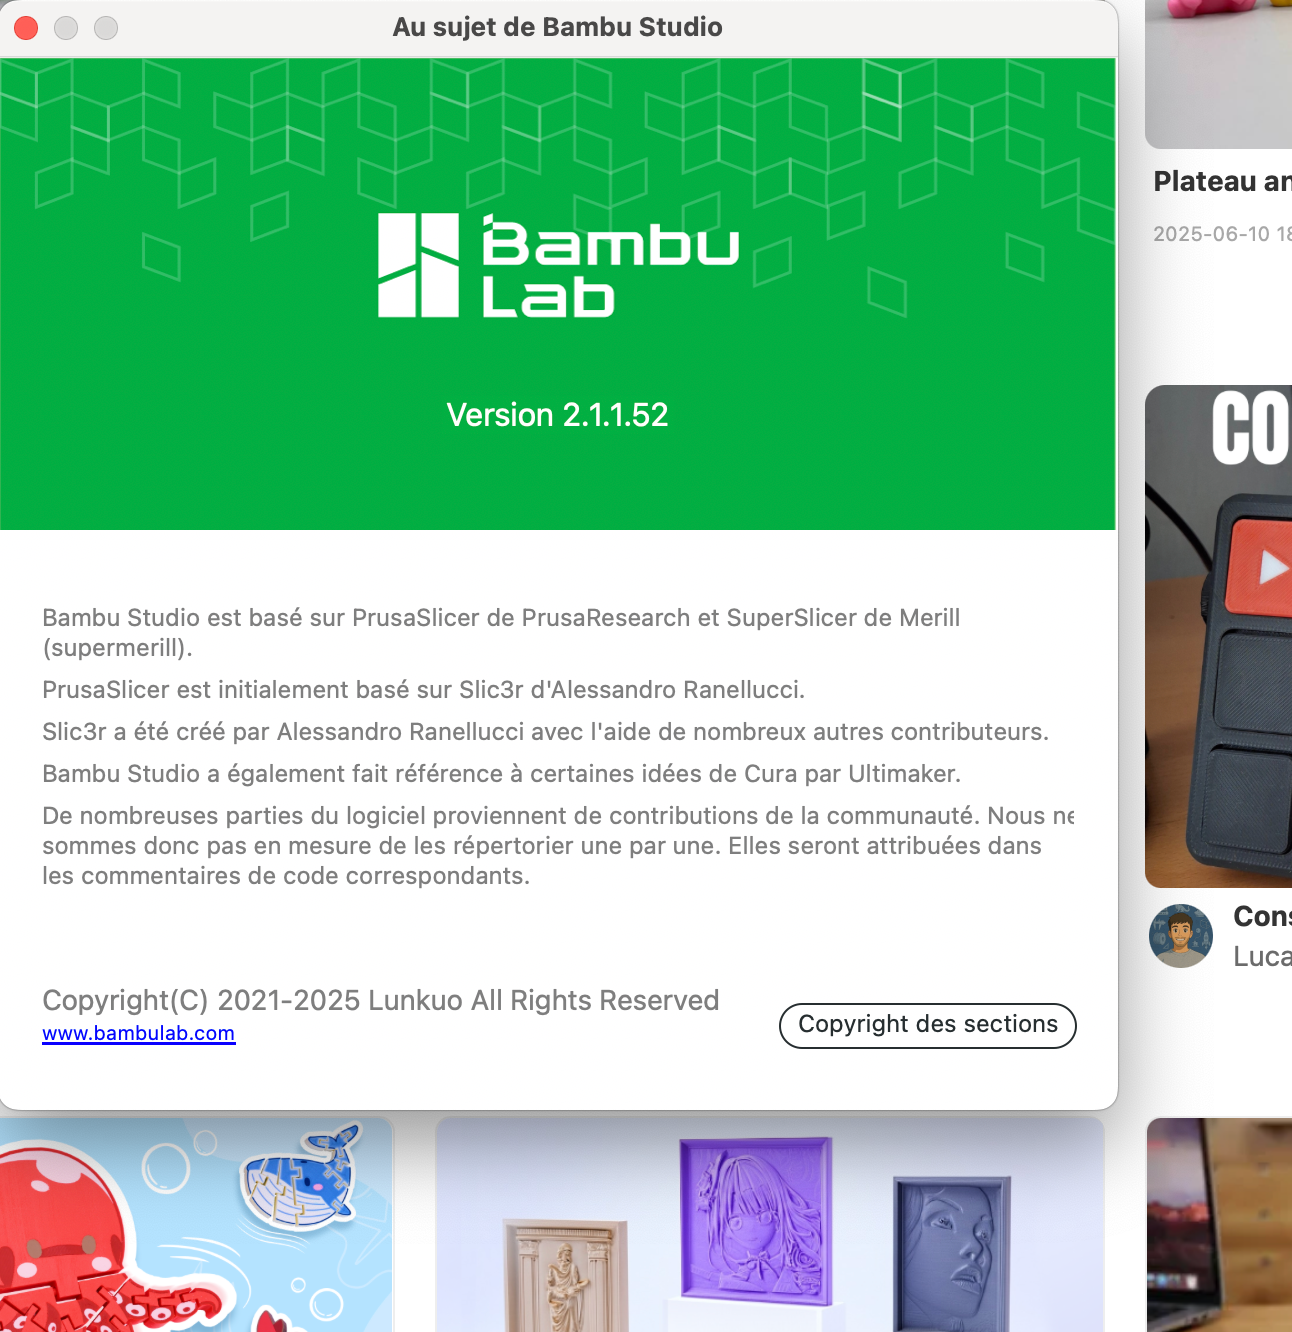Click the 2025-06-10 date label
Image resolution: width=1292 pixels, height=1332 pixels.
(x=1222, y=234)
